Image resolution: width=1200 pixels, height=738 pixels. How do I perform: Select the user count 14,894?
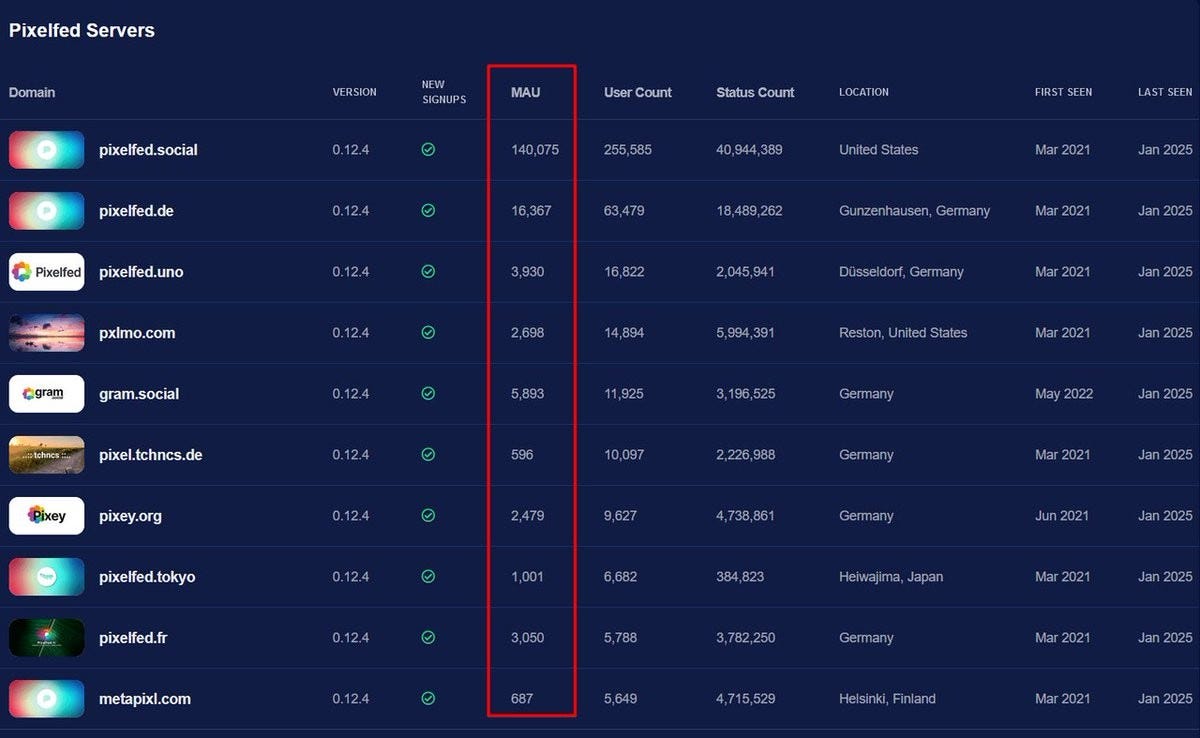click(x=624, y=333)
